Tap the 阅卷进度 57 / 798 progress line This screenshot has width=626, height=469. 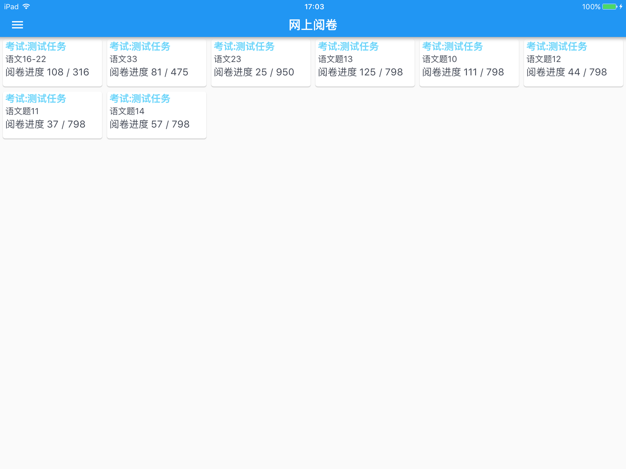[x=150, y=125]
